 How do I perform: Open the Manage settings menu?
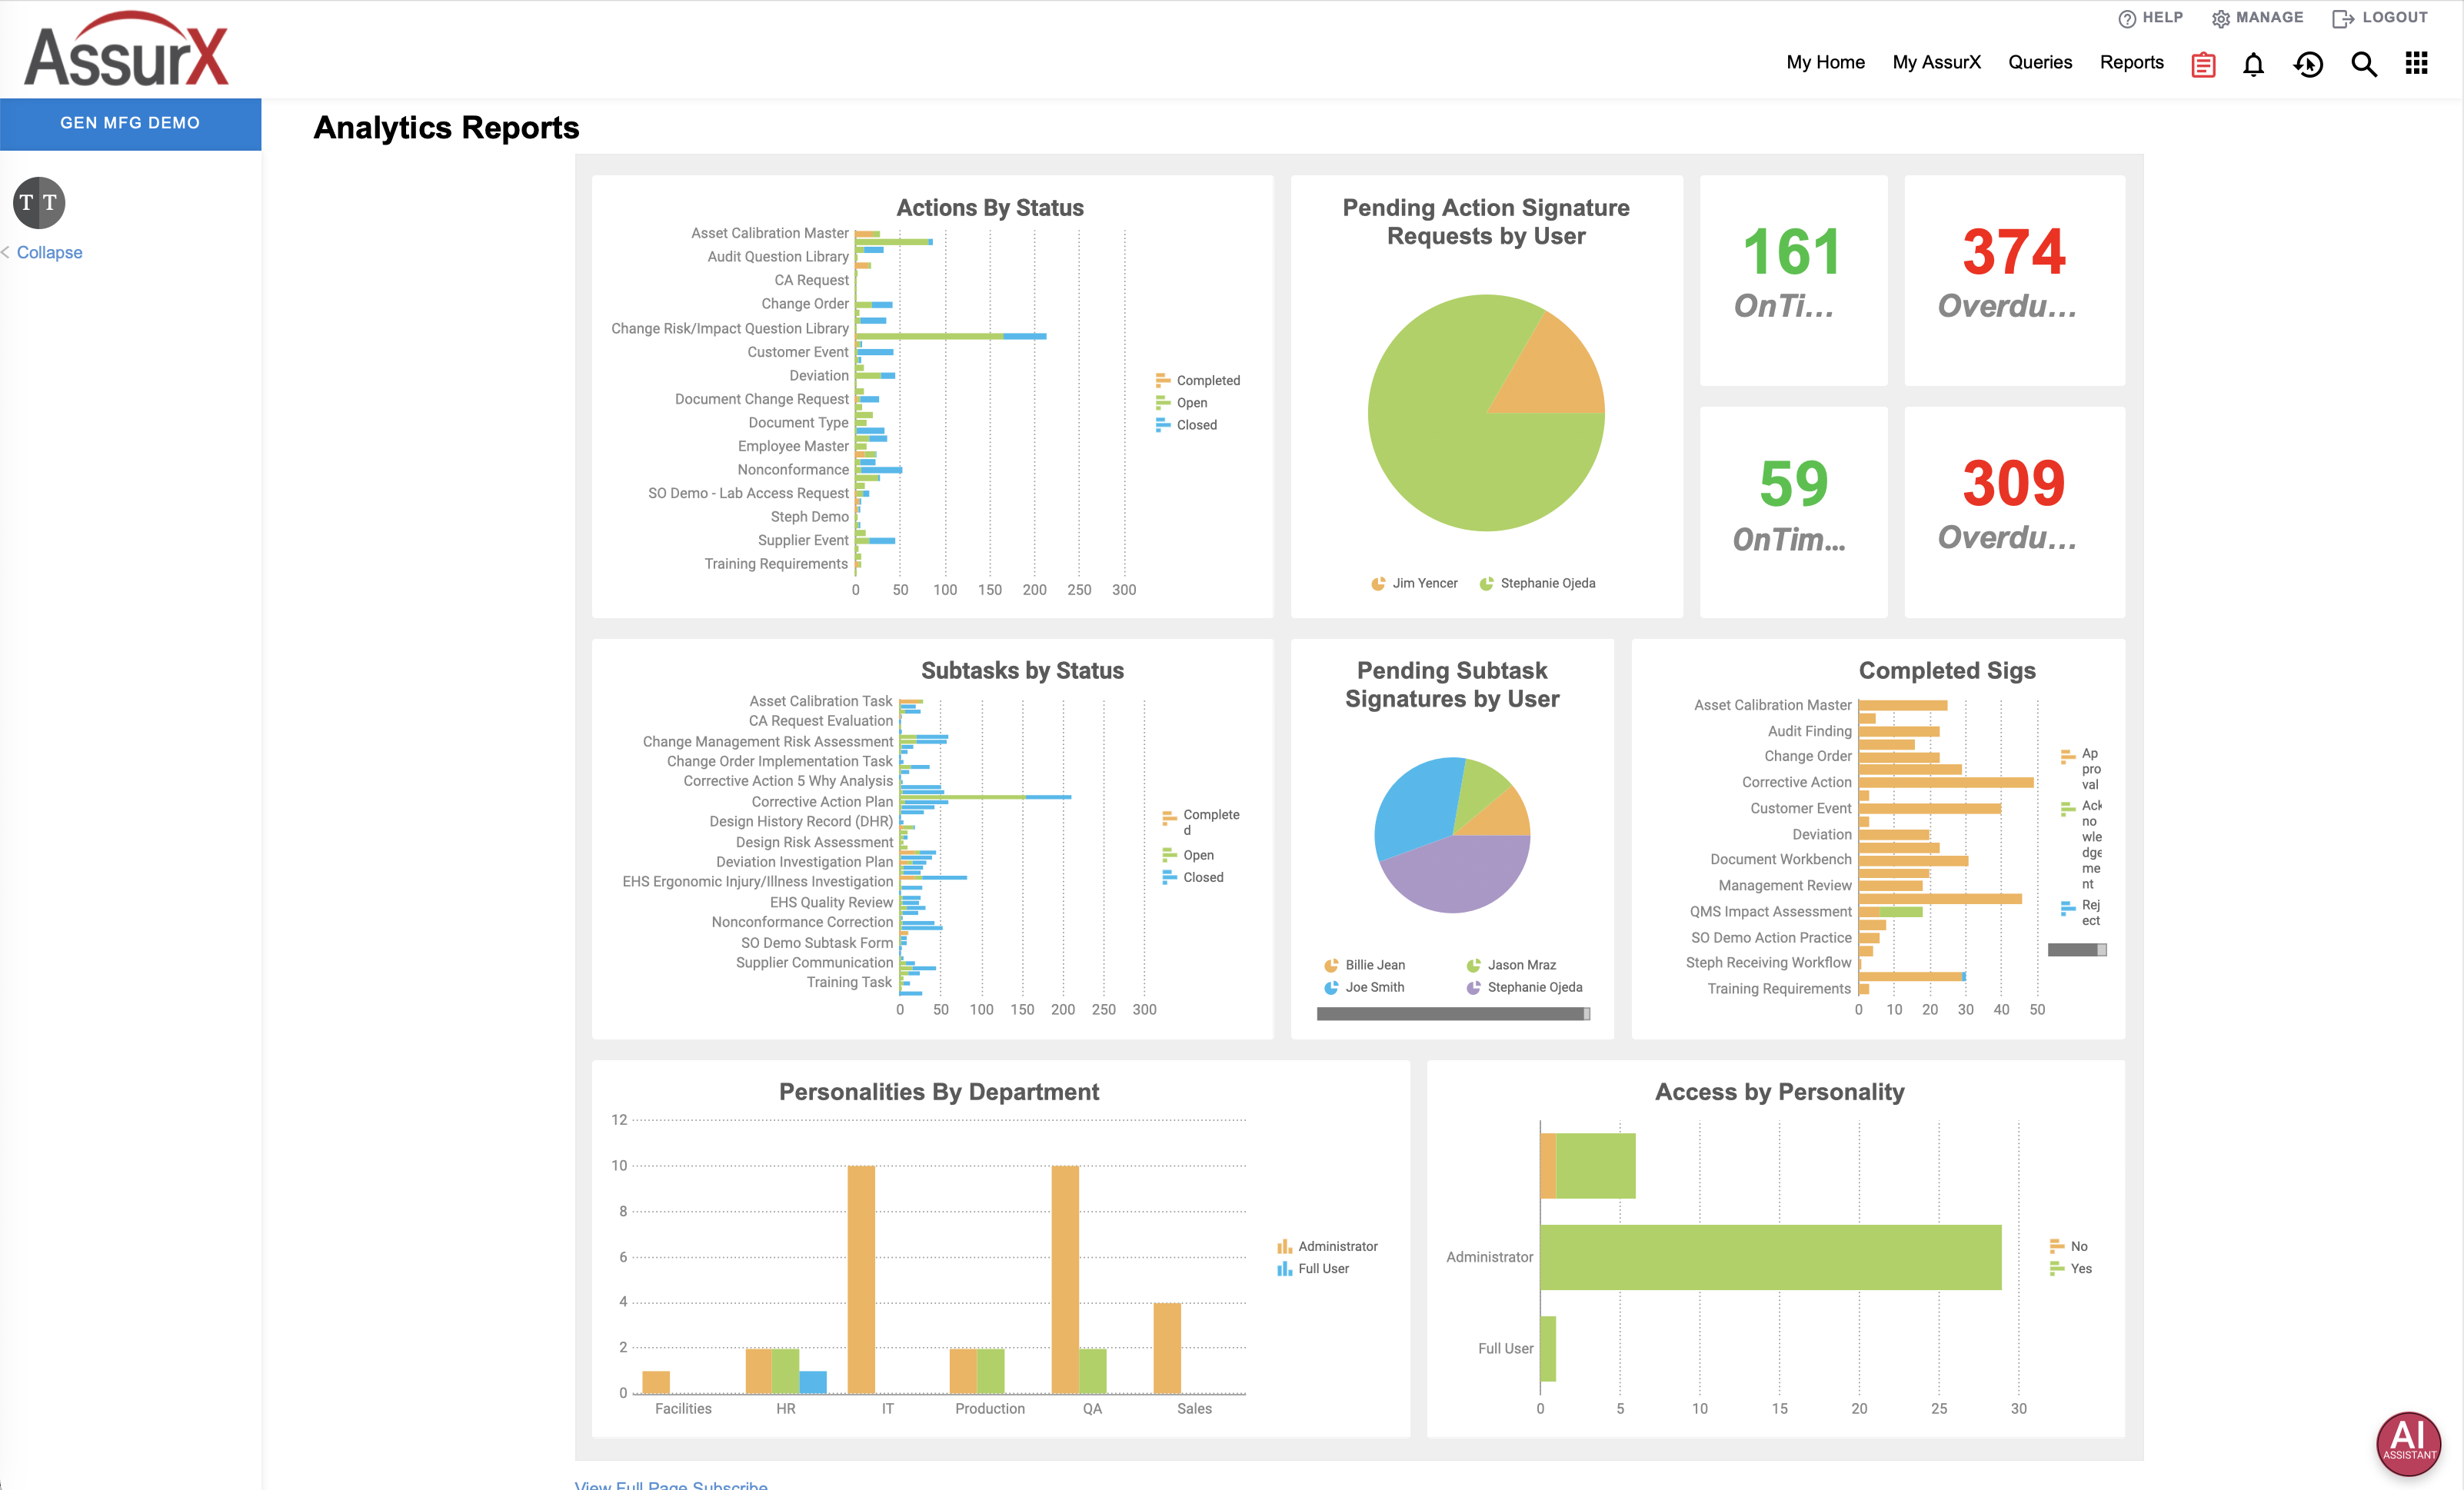tap(2258, 18)
